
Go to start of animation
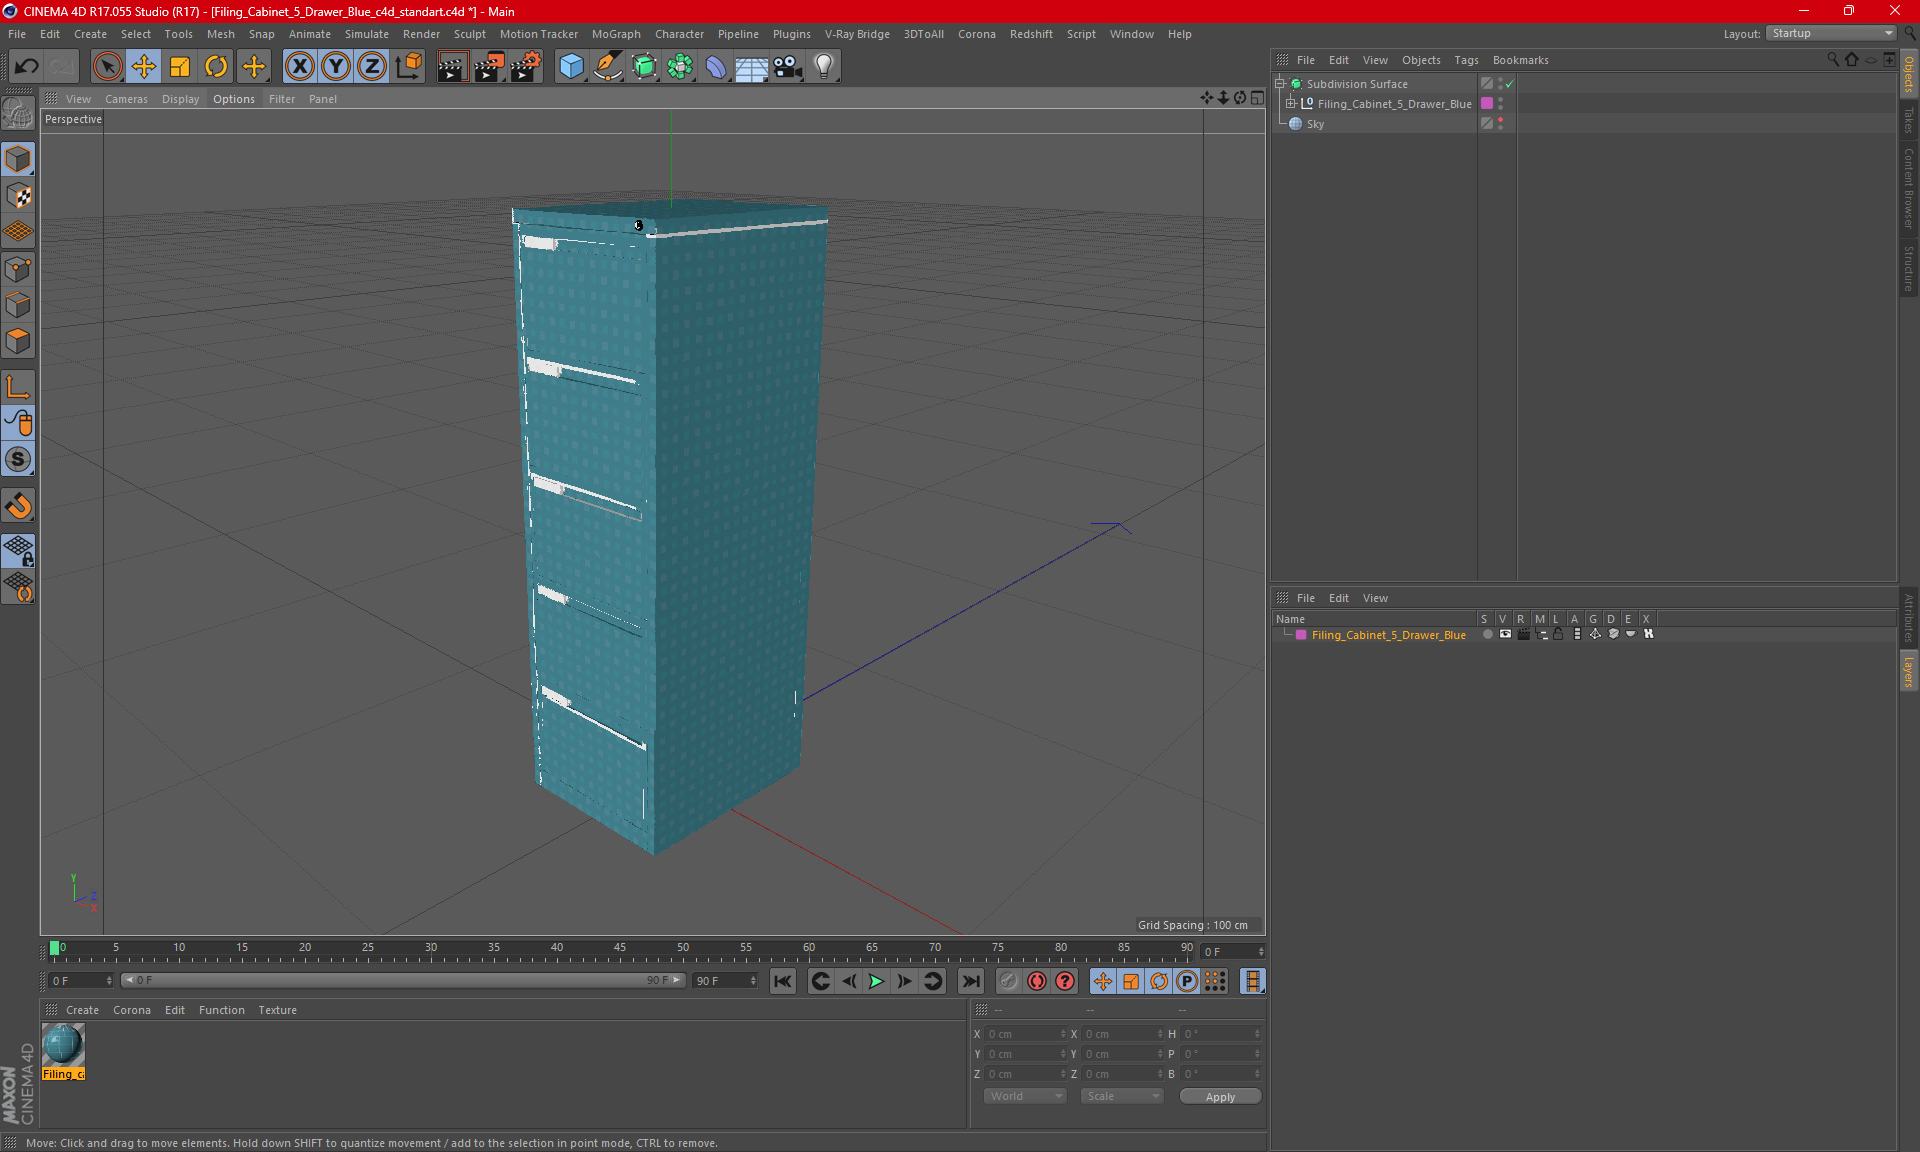click(x=783, y=981)
